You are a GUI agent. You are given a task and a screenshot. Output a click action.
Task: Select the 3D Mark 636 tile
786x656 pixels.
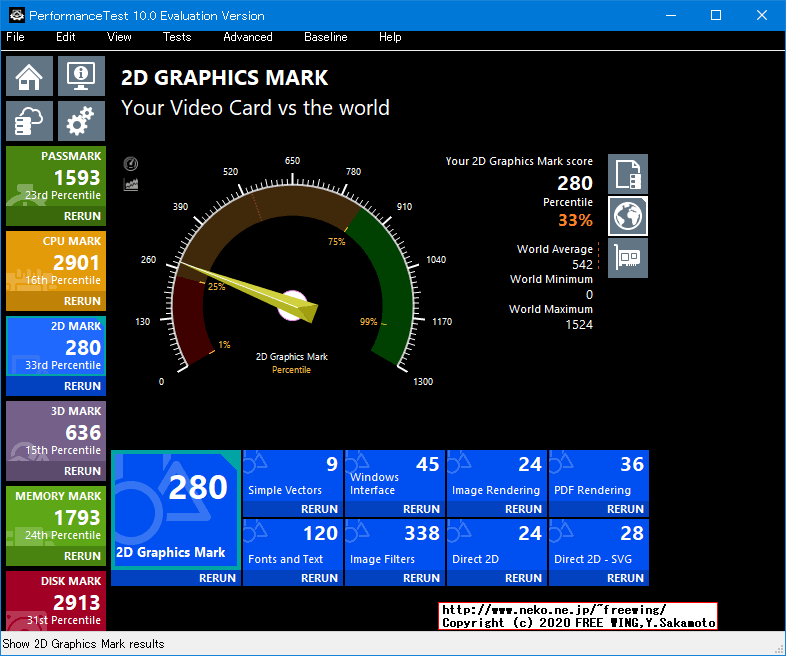(x=56, y=431)
